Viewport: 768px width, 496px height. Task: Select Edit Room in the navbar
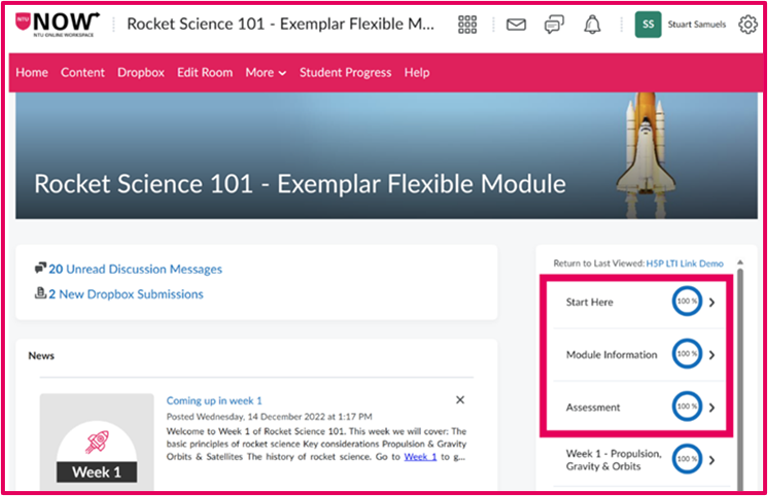pos(205,72)
